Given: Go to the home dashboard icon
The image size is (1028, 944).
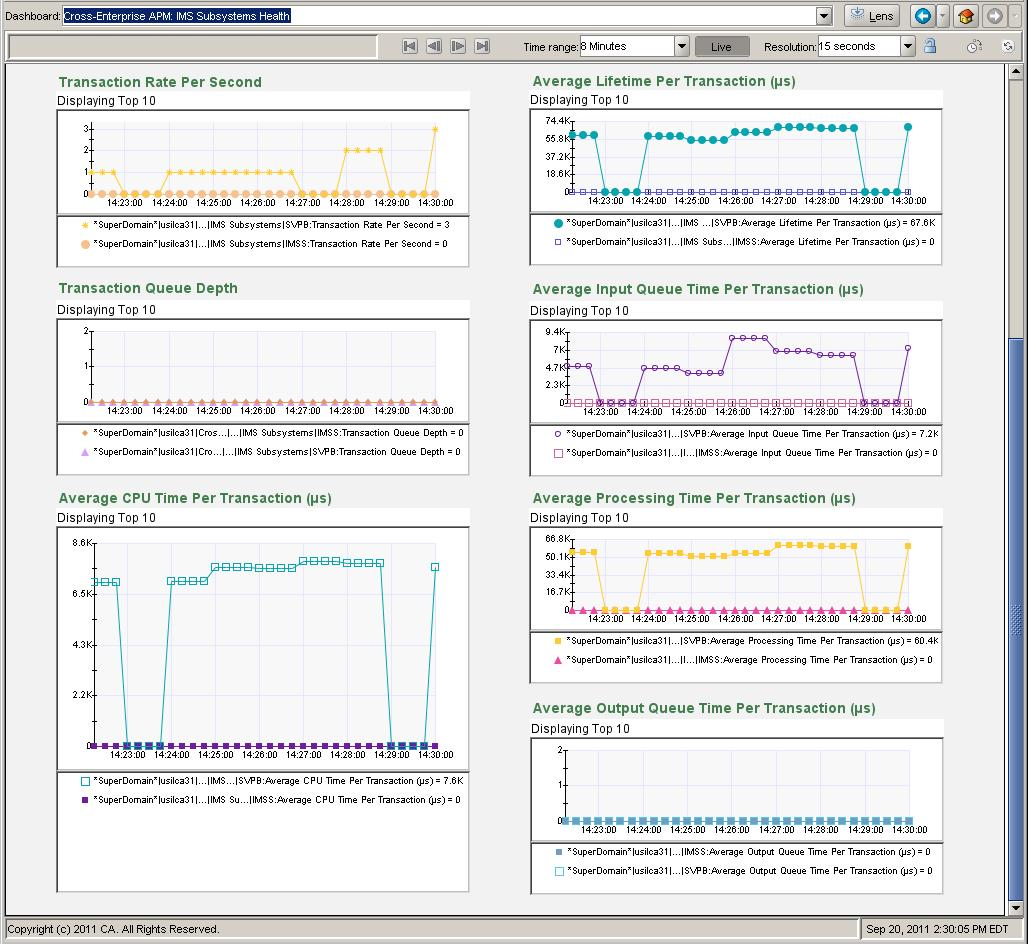Looking at the screenshot, I should click(965, 16).
